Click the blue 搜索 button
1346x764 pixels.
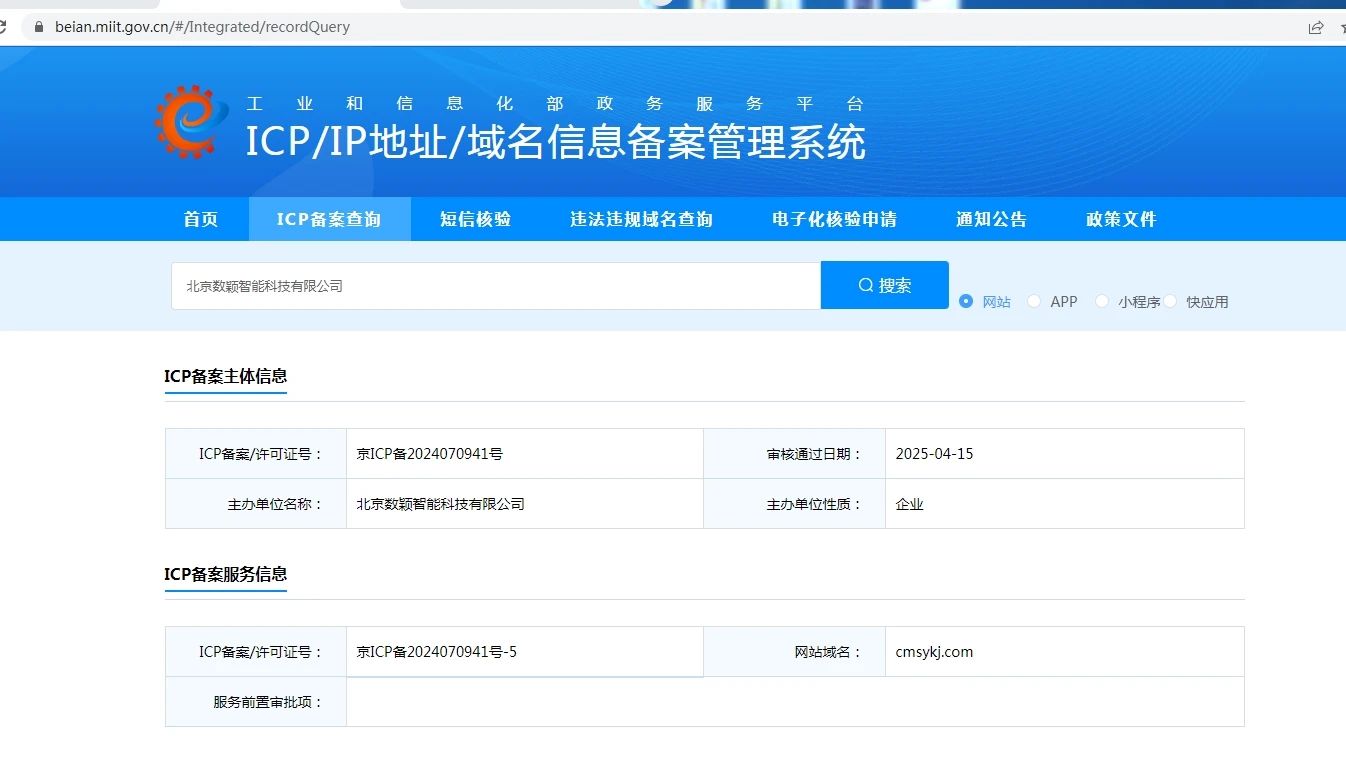(x=885, y=285)
